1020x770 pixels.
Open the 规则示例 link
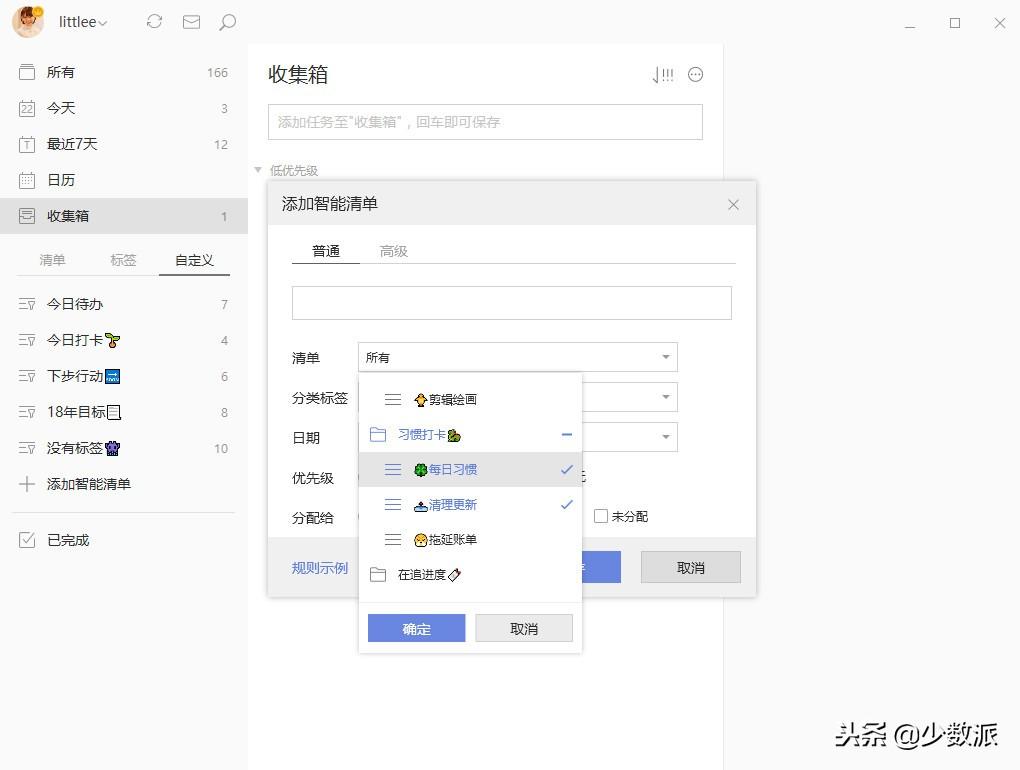coord(319,567)
